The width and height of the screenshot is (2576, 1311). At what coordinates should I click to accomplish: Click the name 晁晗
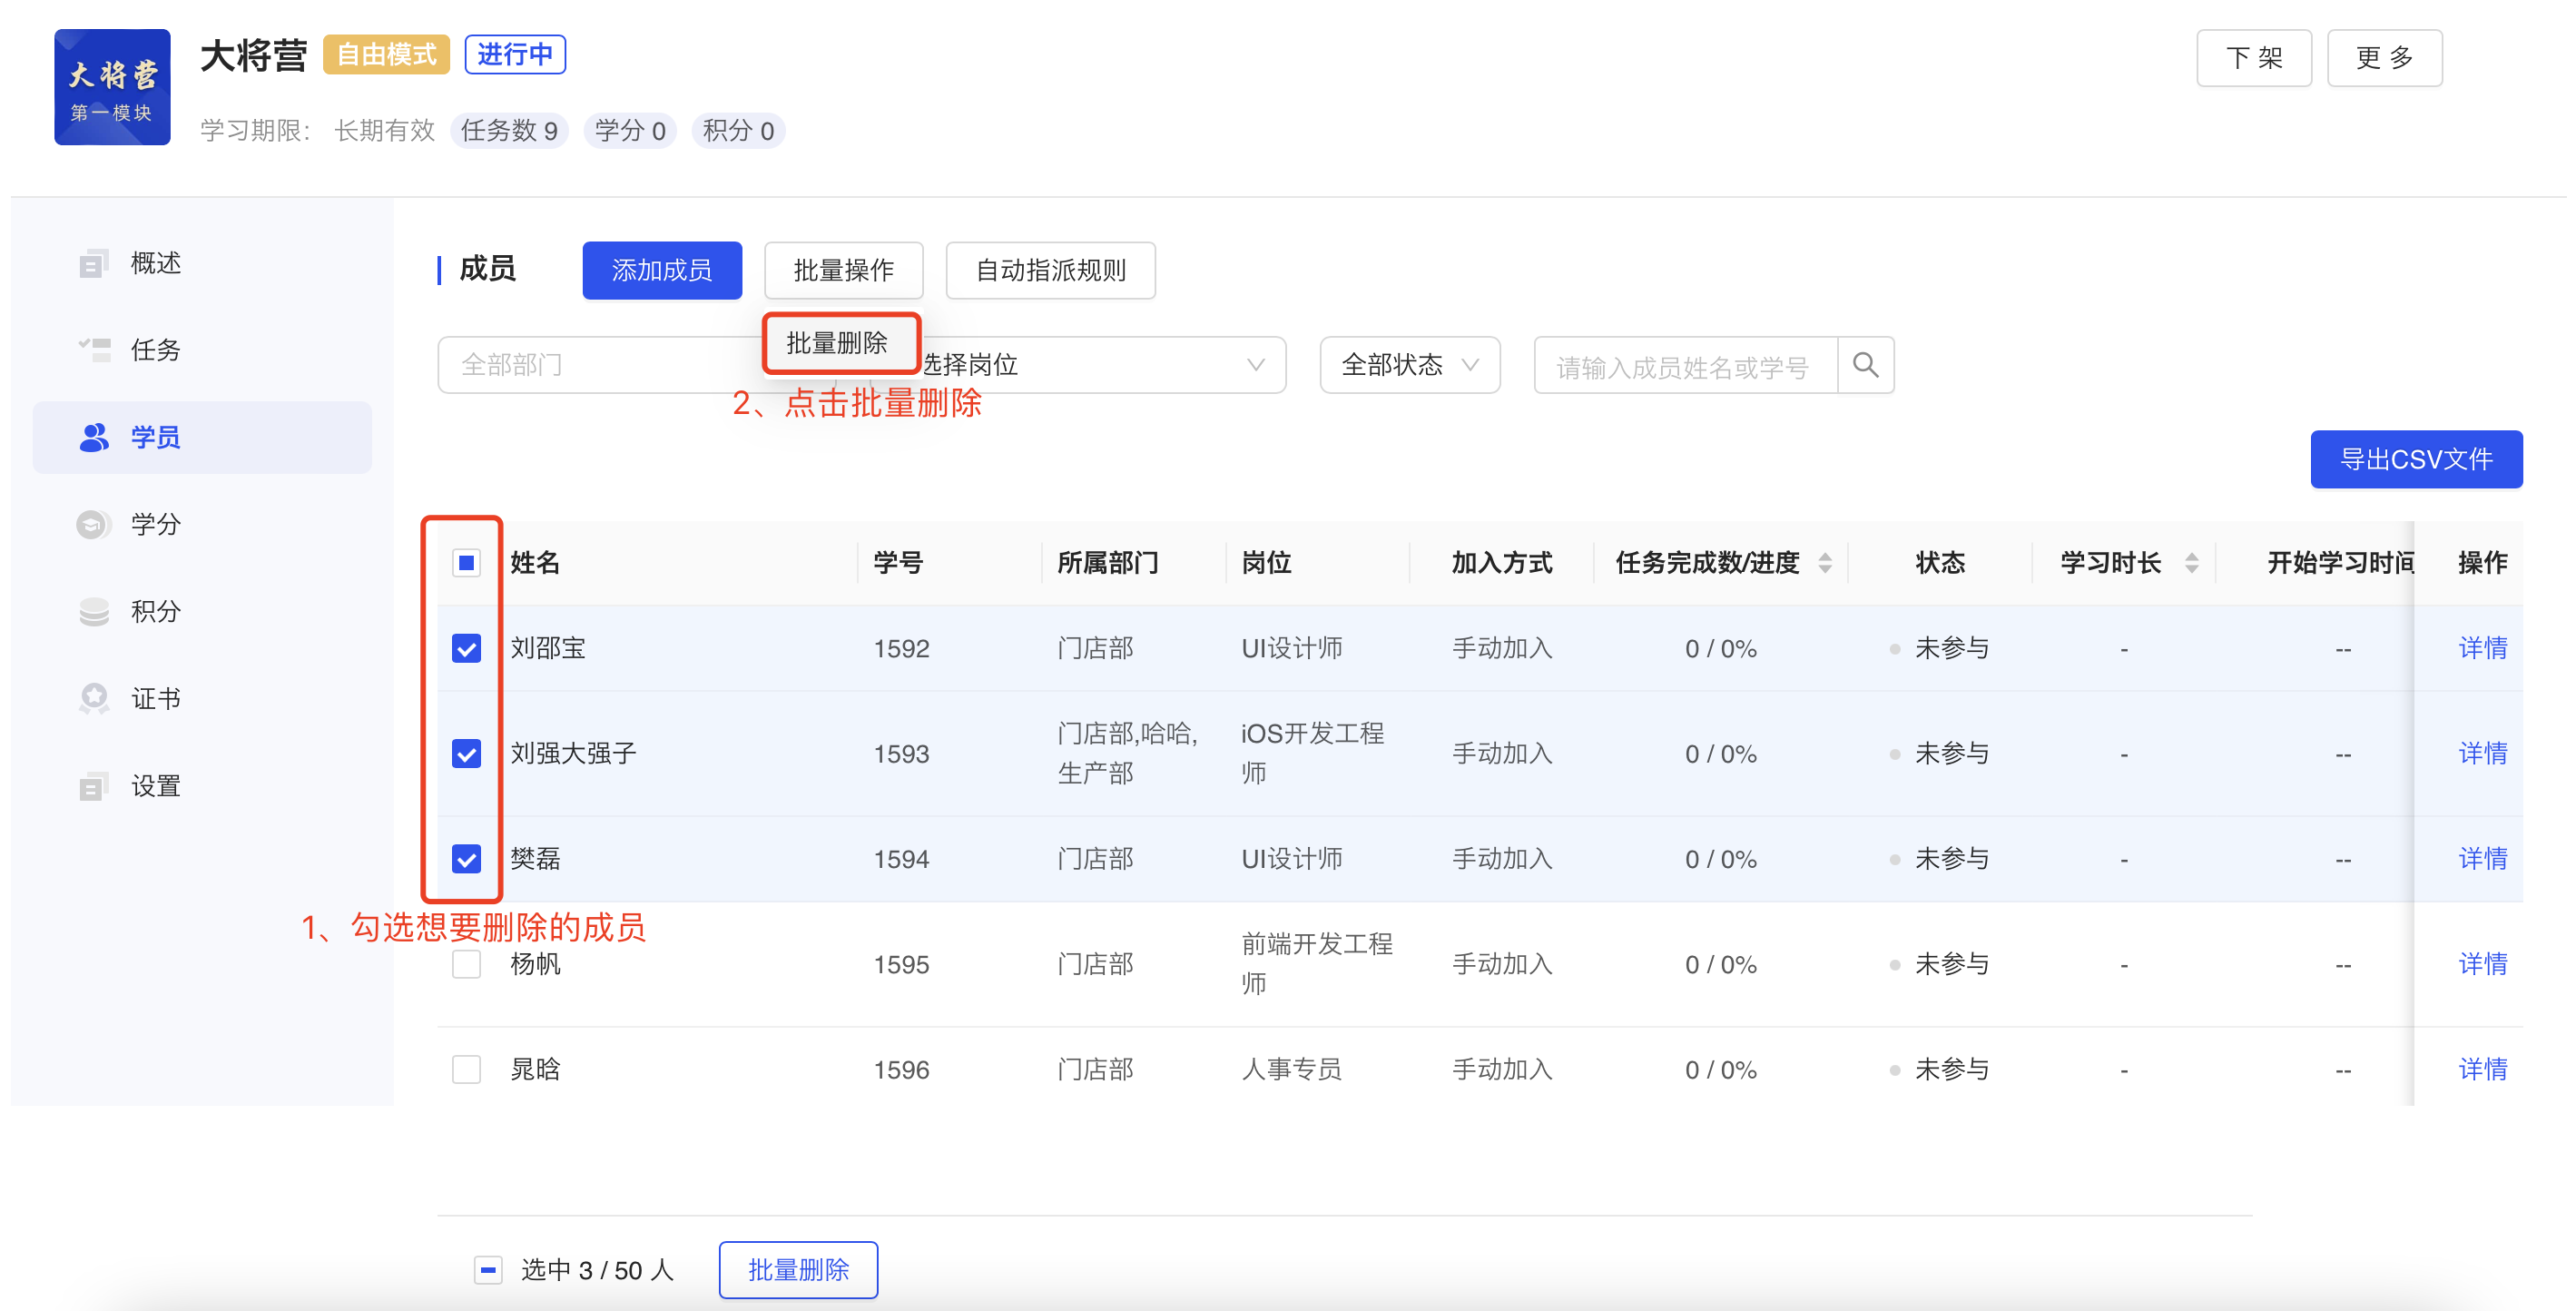(x=535, y=1069)
